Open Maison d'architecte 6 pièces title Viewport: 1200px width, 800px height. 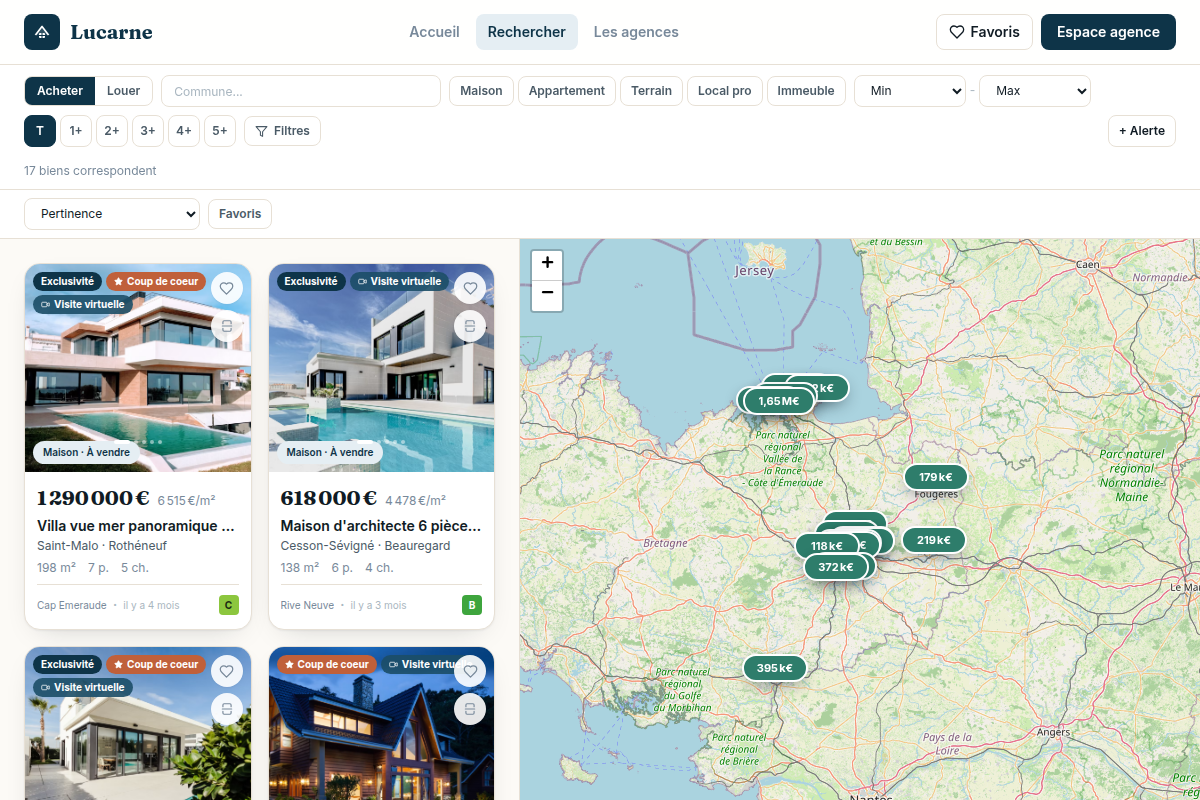coord(381,526)
